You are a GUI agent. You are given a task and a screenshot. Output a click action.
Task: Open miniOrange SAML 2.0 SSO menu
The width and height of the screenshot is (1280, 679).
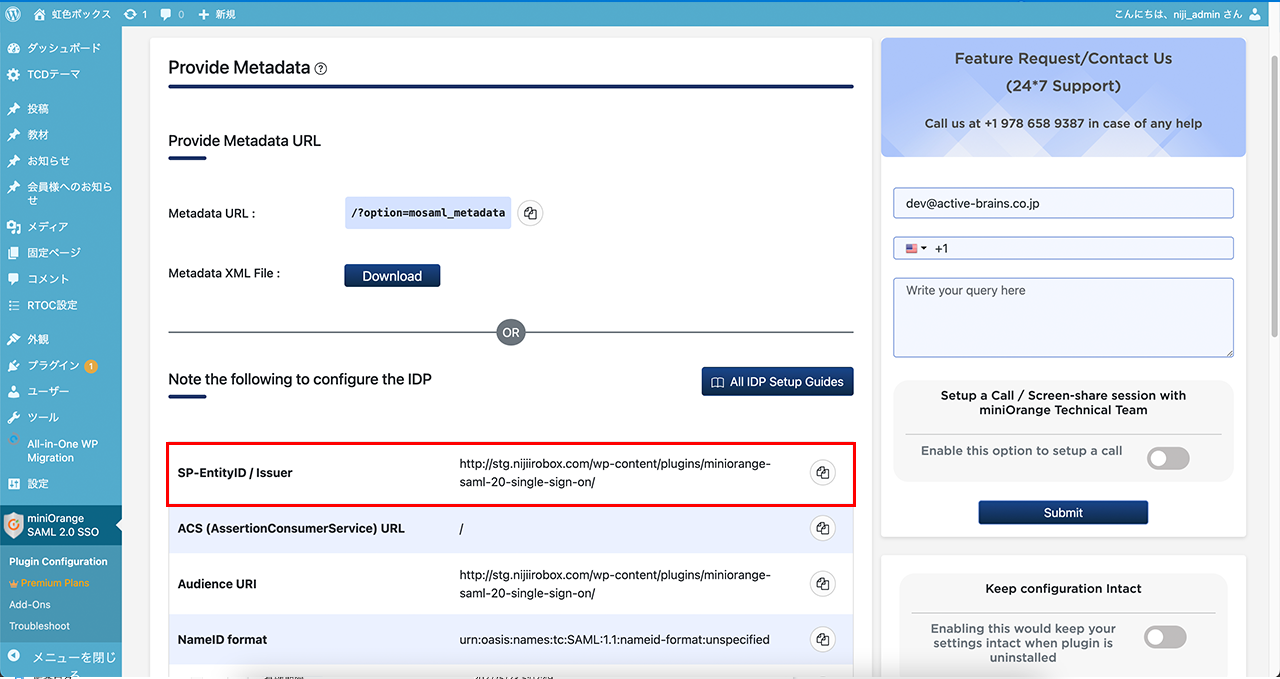pos(61,524)
